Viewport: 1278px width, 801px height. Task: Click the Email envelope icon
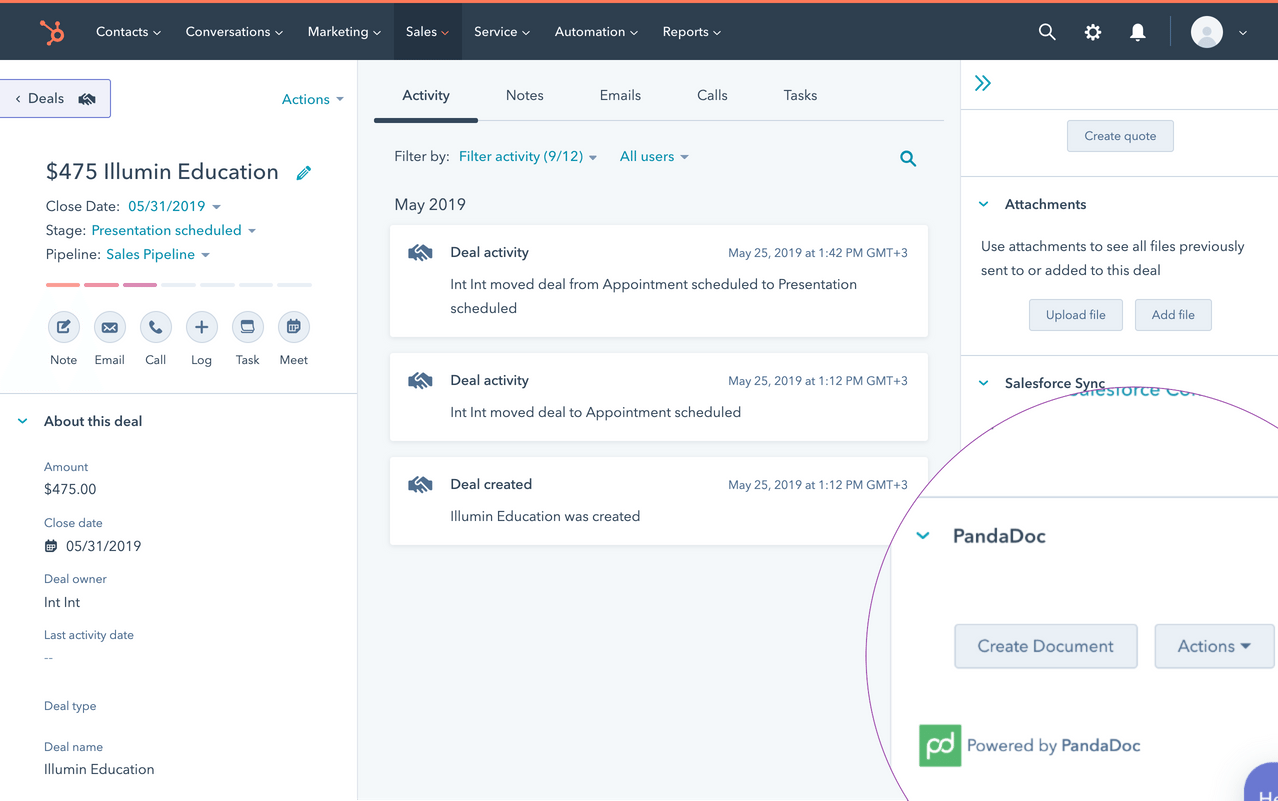tap(109, 327)
